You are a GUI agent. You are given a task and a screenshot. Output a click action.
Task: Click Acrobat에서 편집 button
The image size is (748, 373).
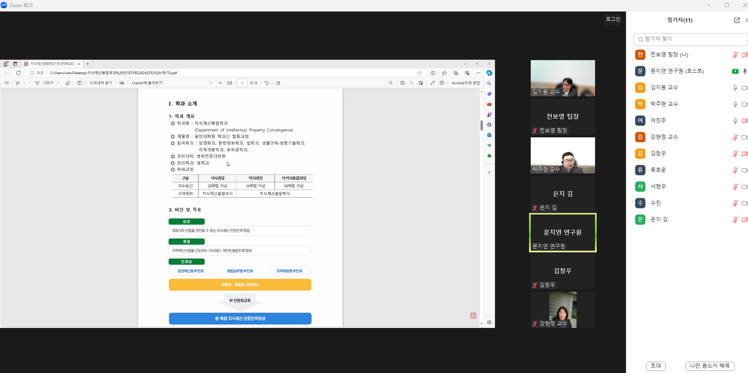pos(466,83)
